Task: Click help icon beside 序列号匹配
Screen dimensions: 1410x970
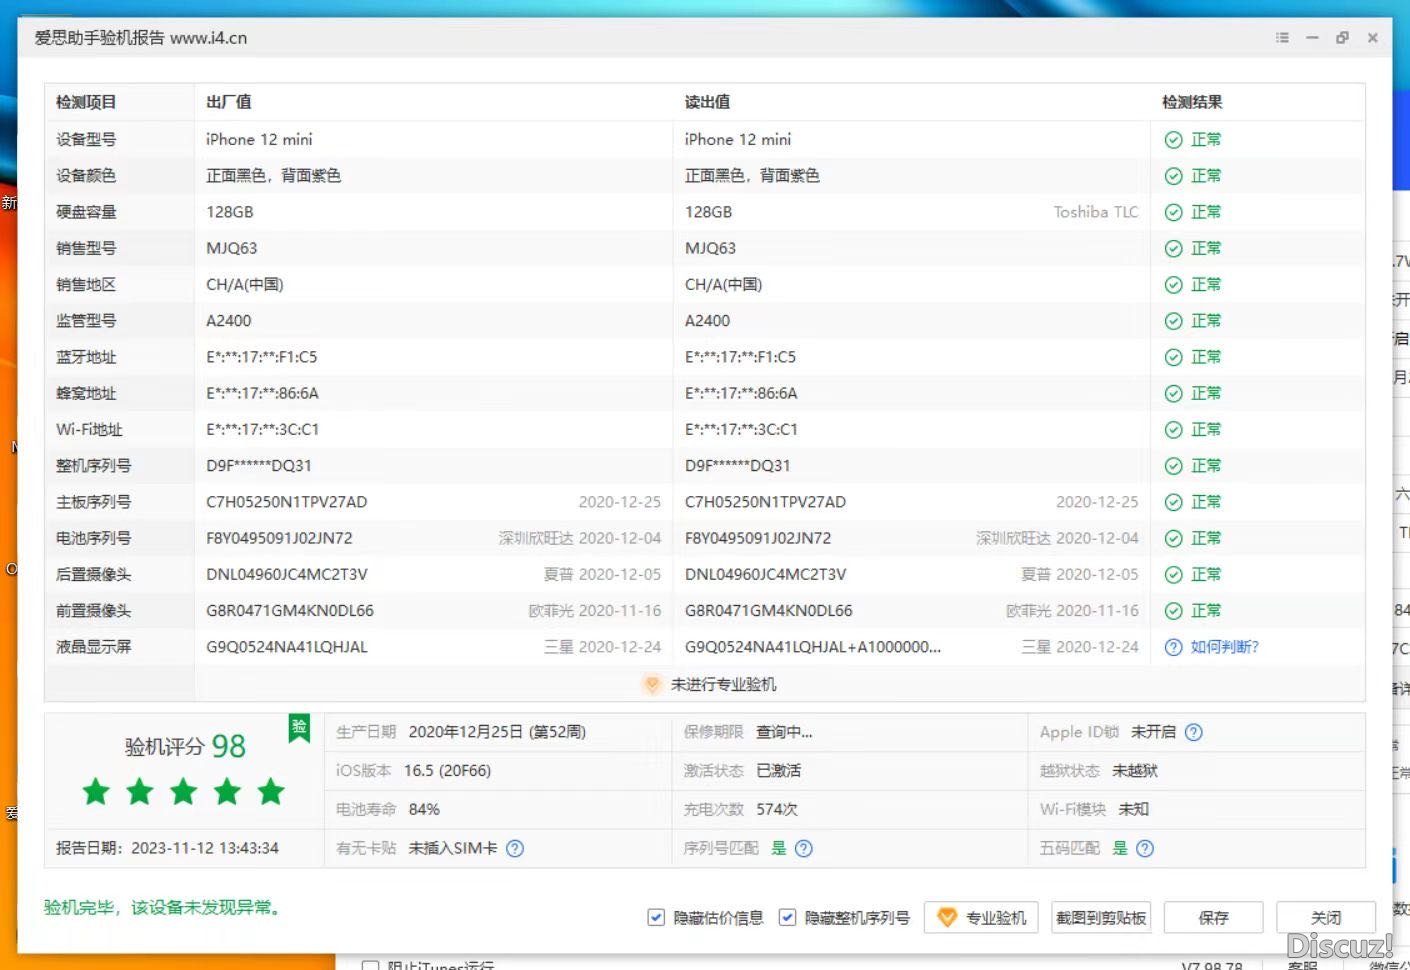Action: point(804,848)
